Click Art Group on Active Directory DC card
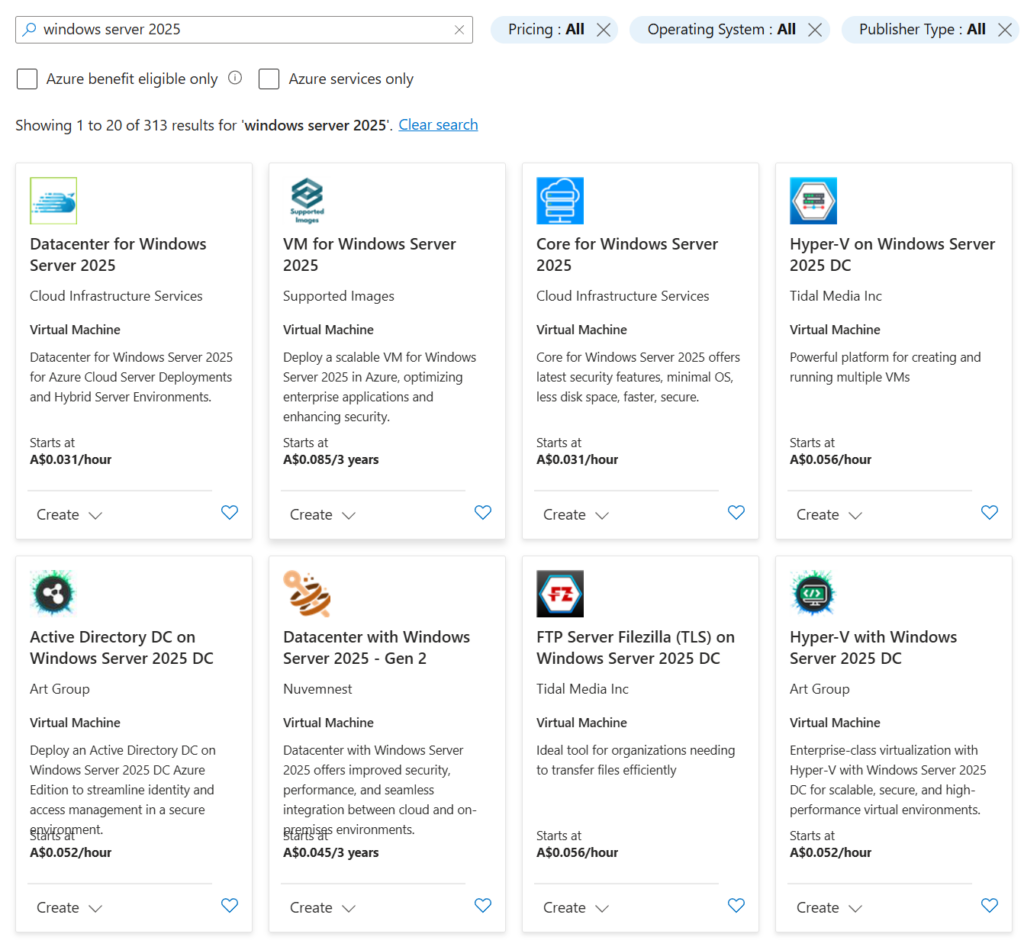The width and height of the screenshot is (1024, 947). click(x=59, y=690)
